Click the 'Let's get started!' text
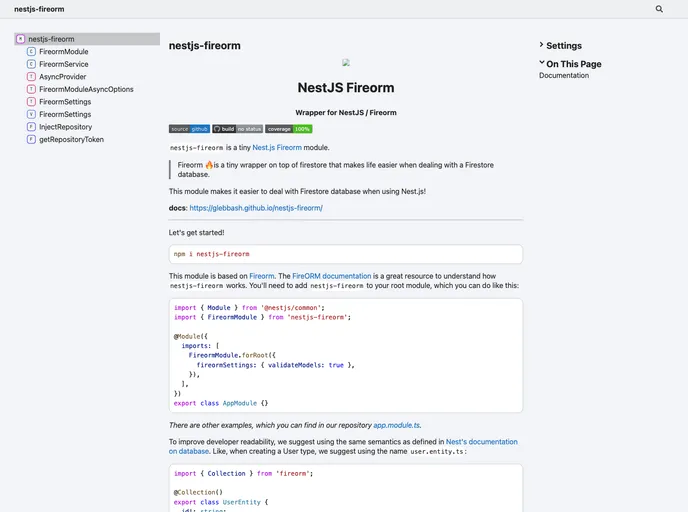The image size is (688, 512). 197,233
